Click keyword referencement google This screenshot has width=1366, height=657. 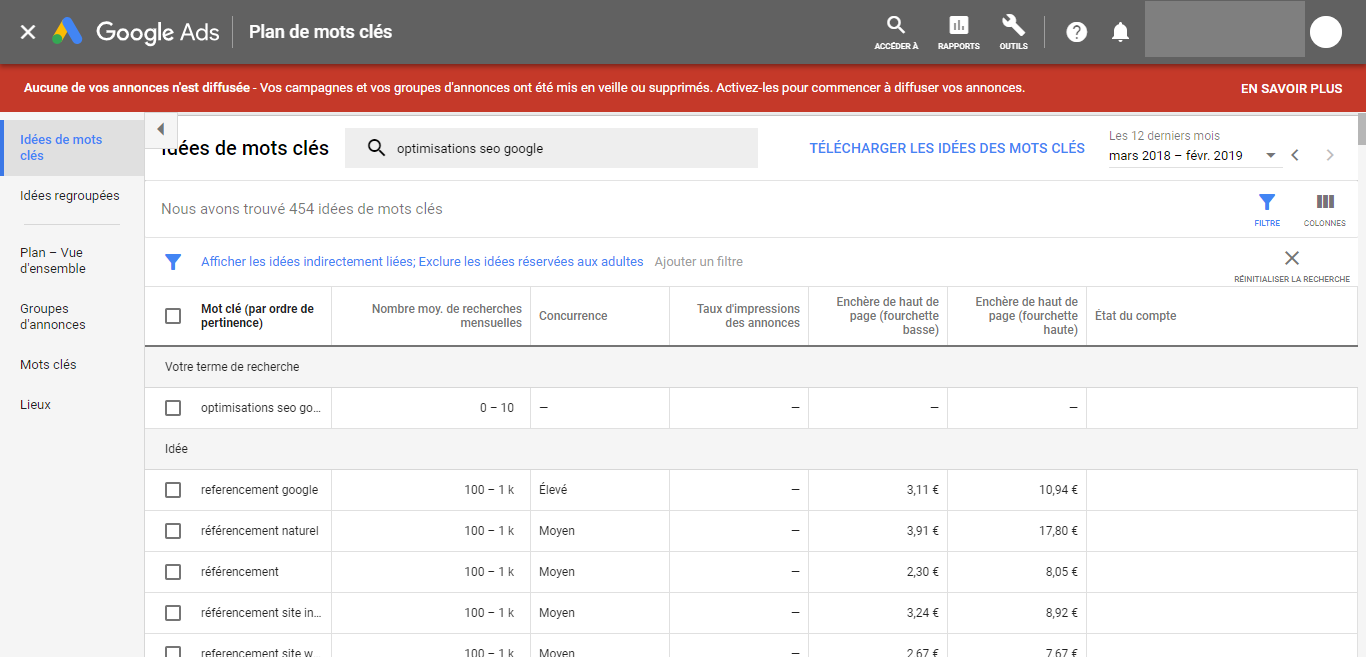[x=259, y=490]
